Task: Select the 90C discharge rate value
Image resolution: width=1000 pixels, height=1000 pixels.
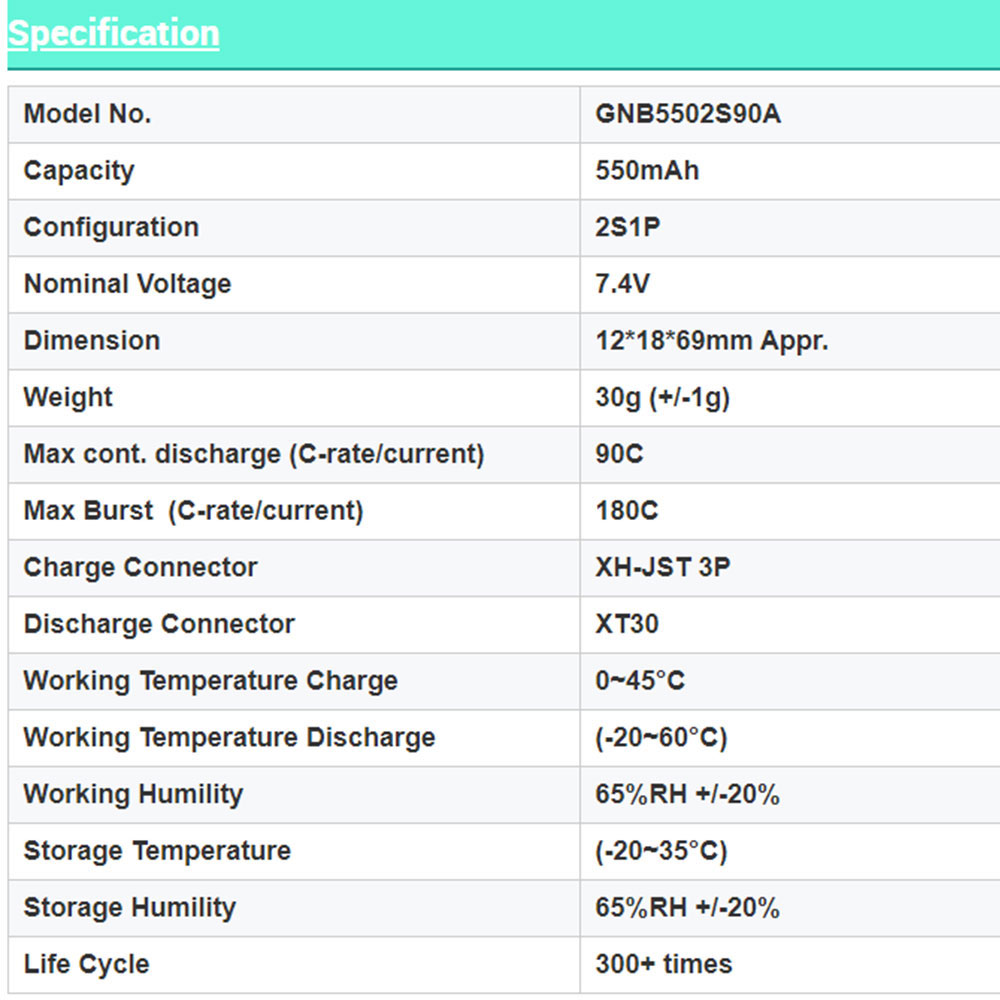Action: [619, 454]
